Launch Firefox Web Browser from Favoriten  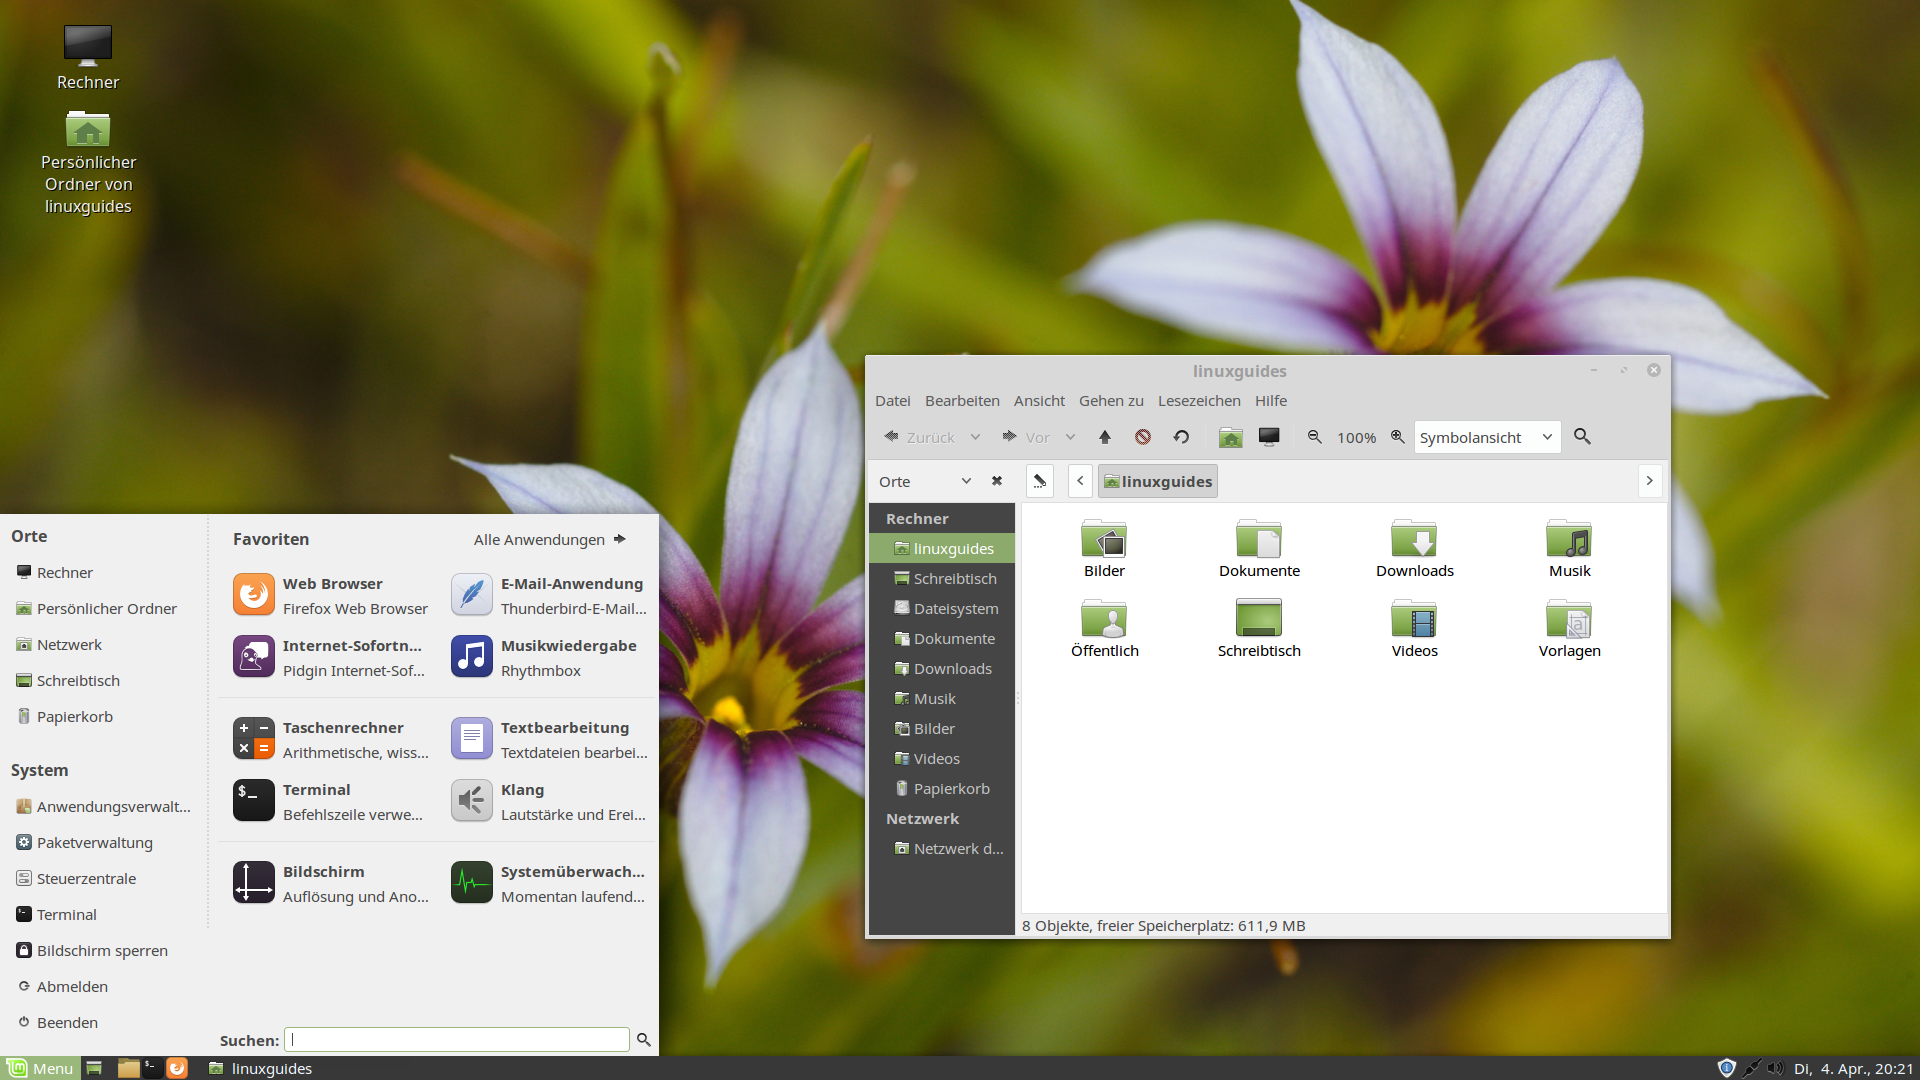point(330,595)
